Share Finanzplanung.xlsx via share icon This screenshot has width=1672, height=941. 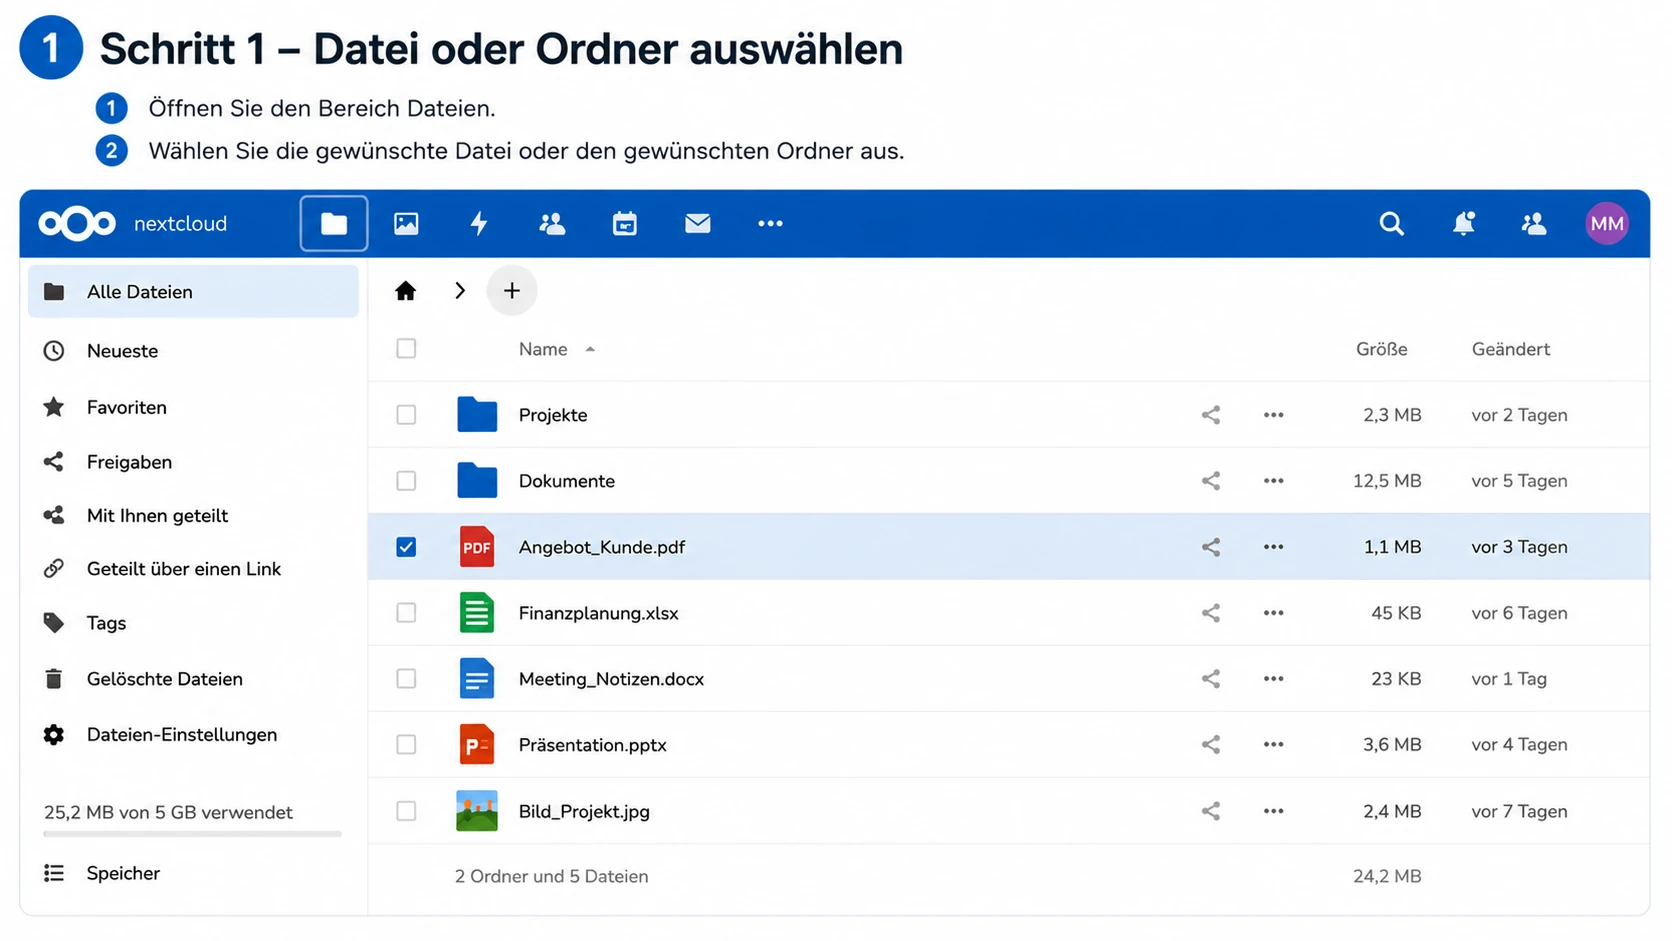pos(1211,613)
